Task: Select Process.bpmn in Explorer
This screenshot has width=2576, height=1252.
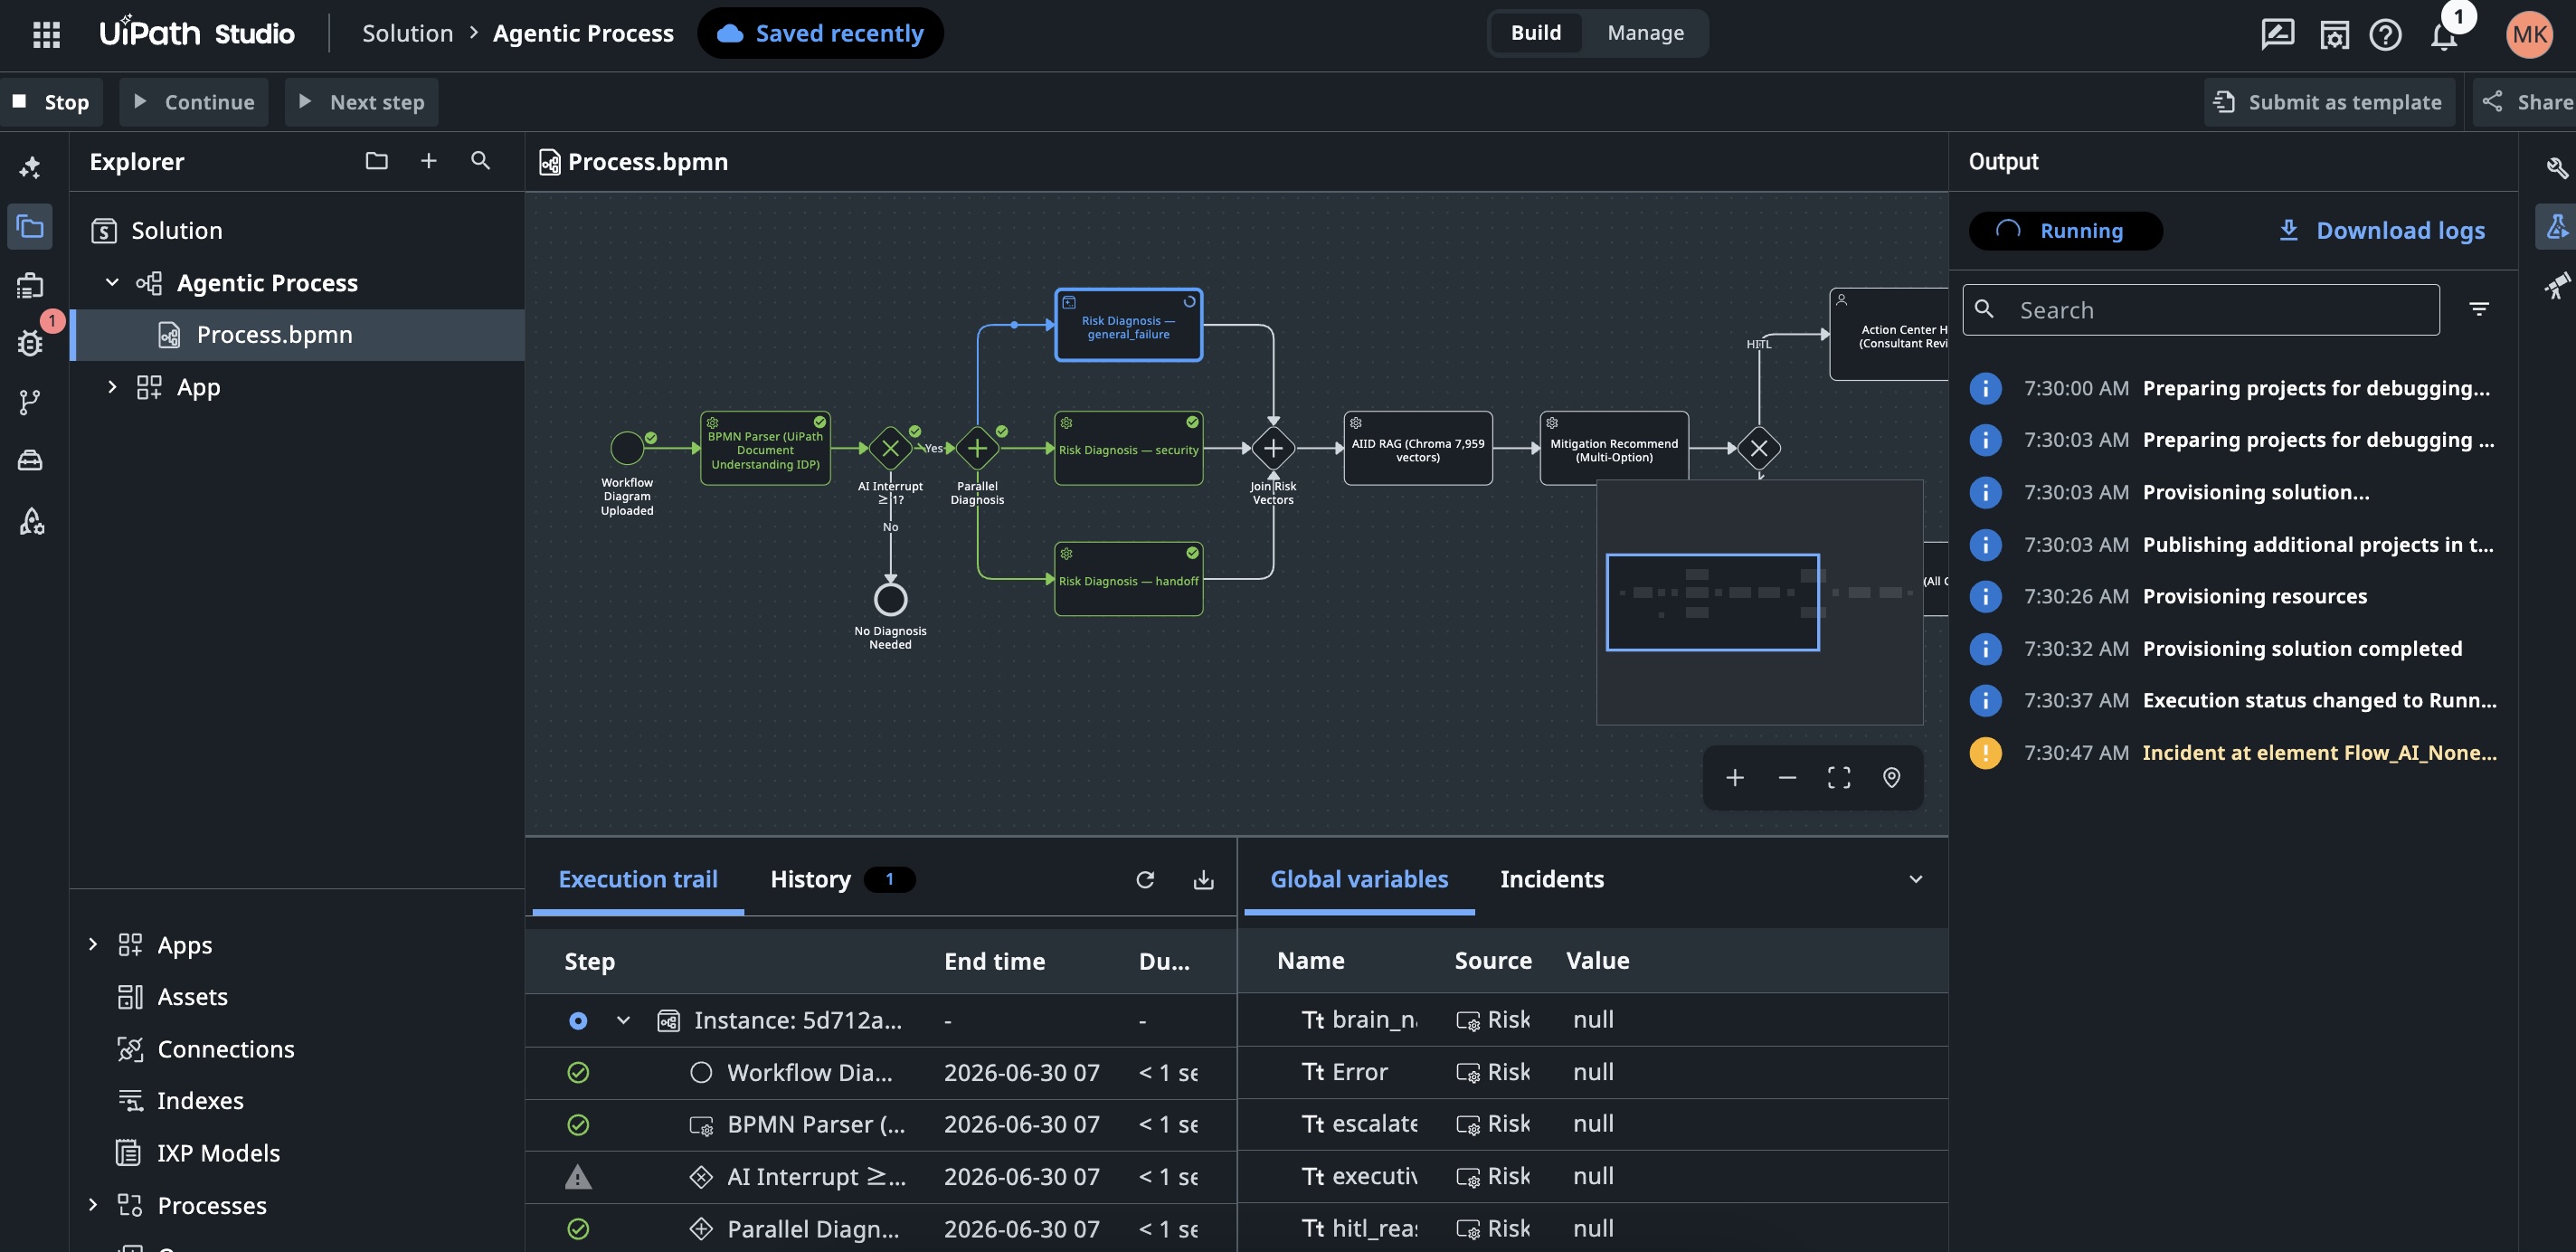Action: point(297,335)
